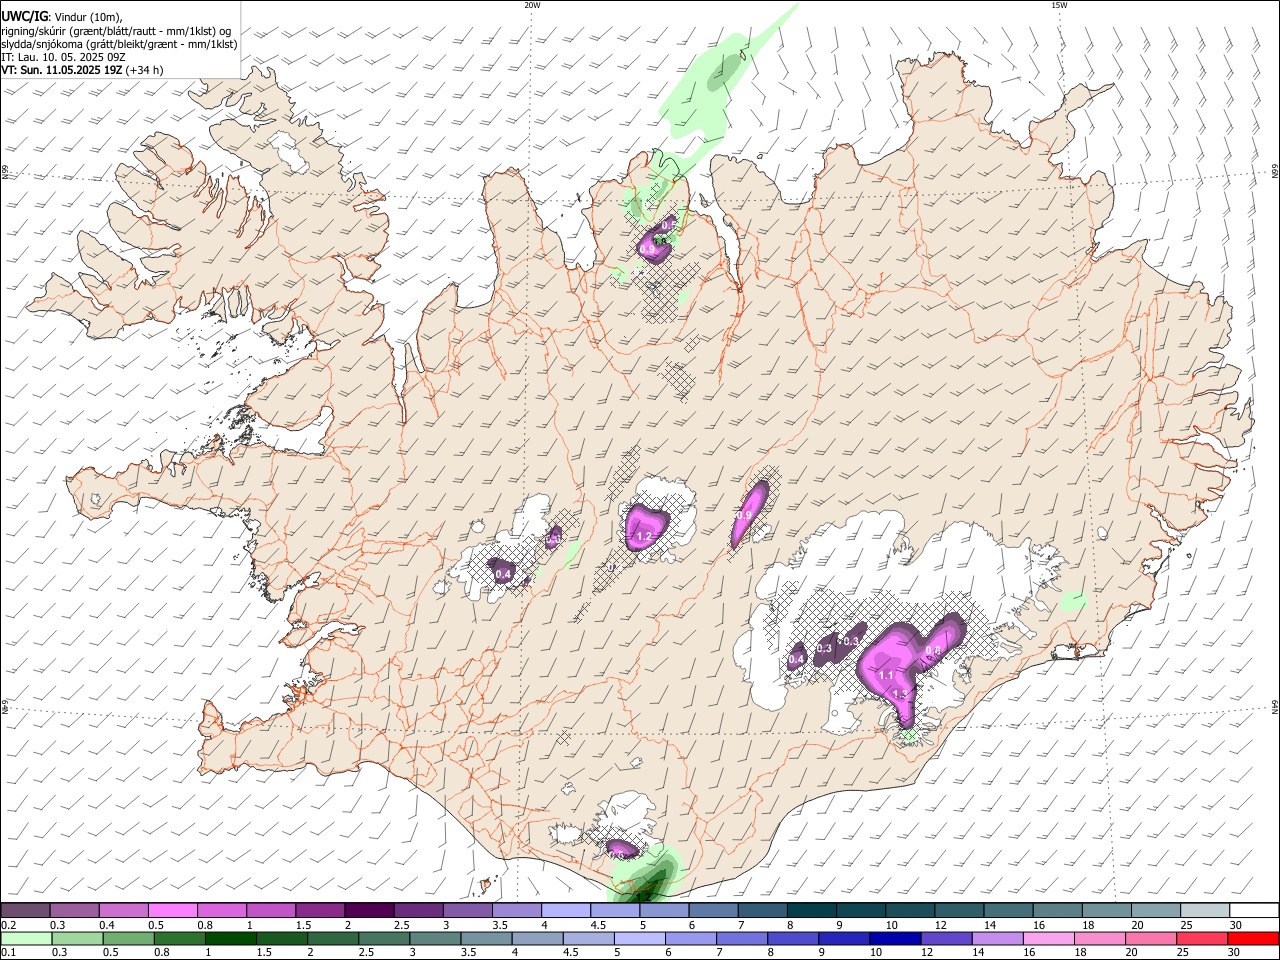Click the '15W' longitude label
This screenshot has height=960, width=1280.
[x=1059, y=5]
